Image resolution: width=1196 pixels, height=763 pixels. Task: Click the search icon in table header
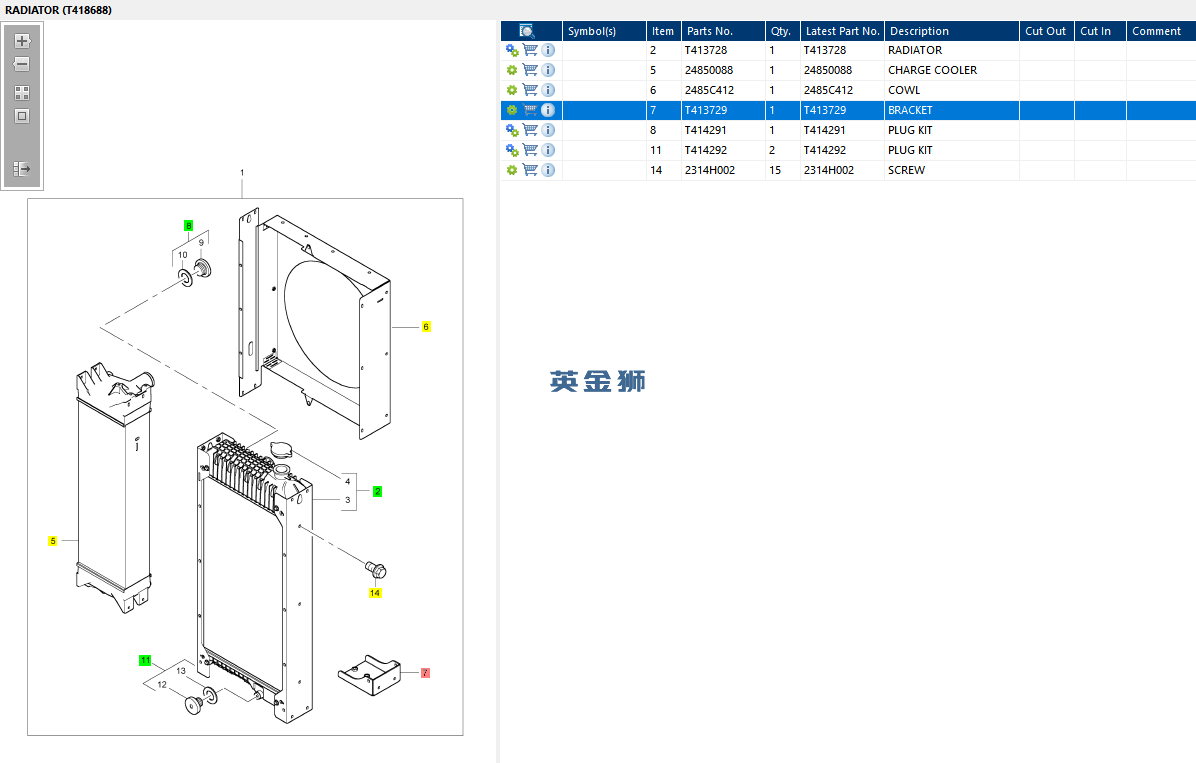(x=527, y=31)
